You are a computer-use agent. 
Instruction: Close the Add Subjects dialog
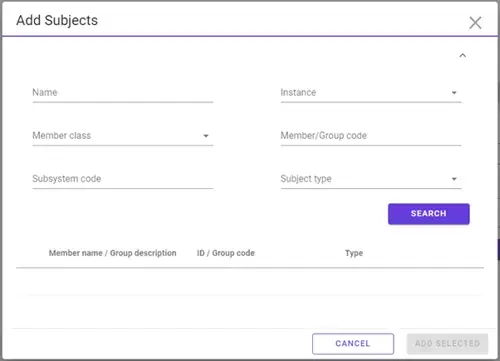point(475,23)
